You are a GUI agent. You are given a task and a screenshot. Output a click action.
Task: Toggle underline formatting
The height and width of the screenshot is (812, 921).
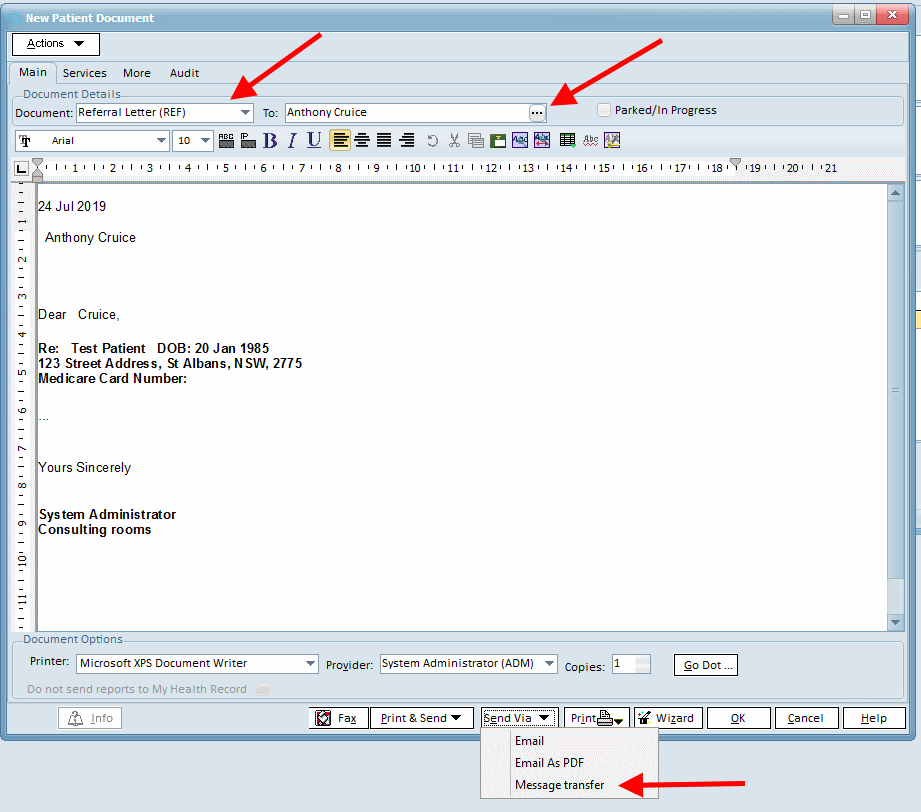tap(314, 140)
